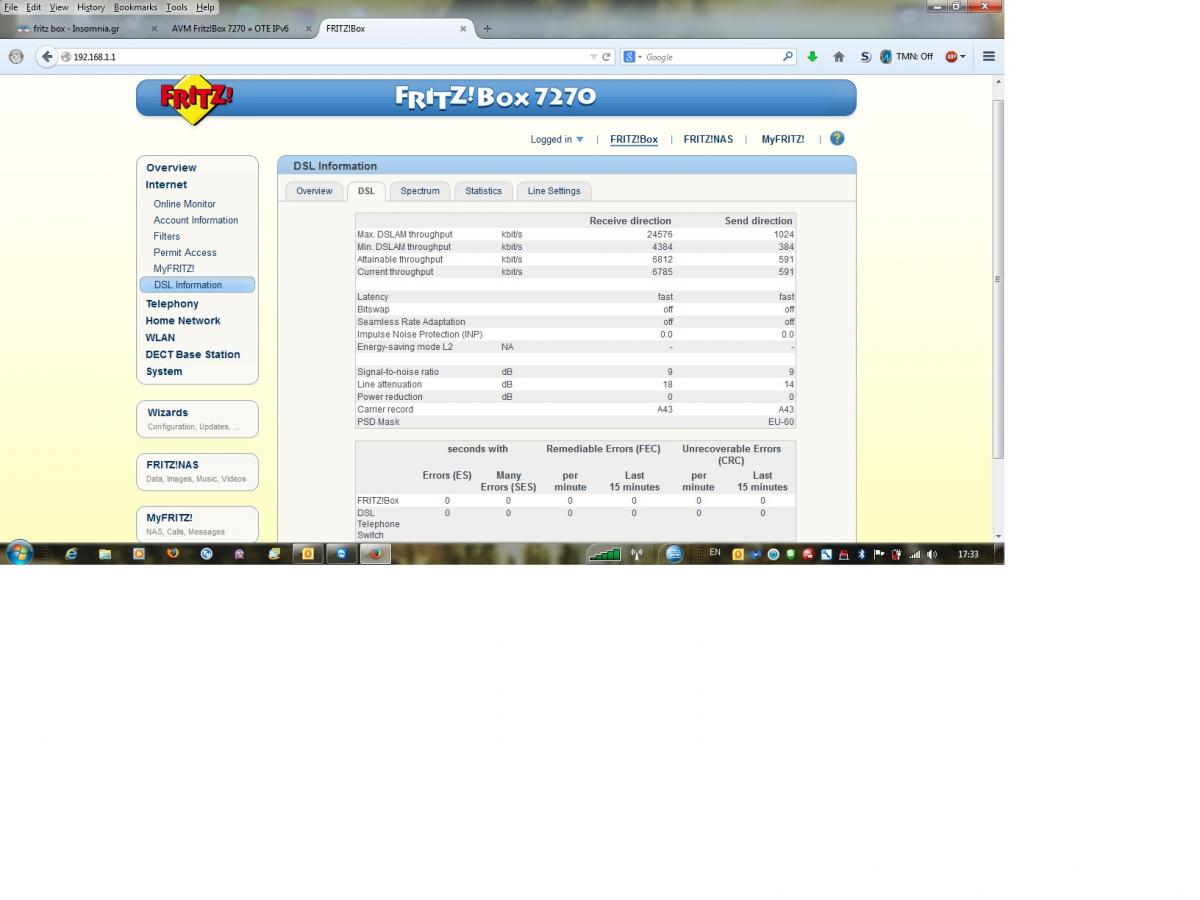Click the FRITZ!Box header link
The width and height of the screenshot is (1200, 900).
pos(634,139)
